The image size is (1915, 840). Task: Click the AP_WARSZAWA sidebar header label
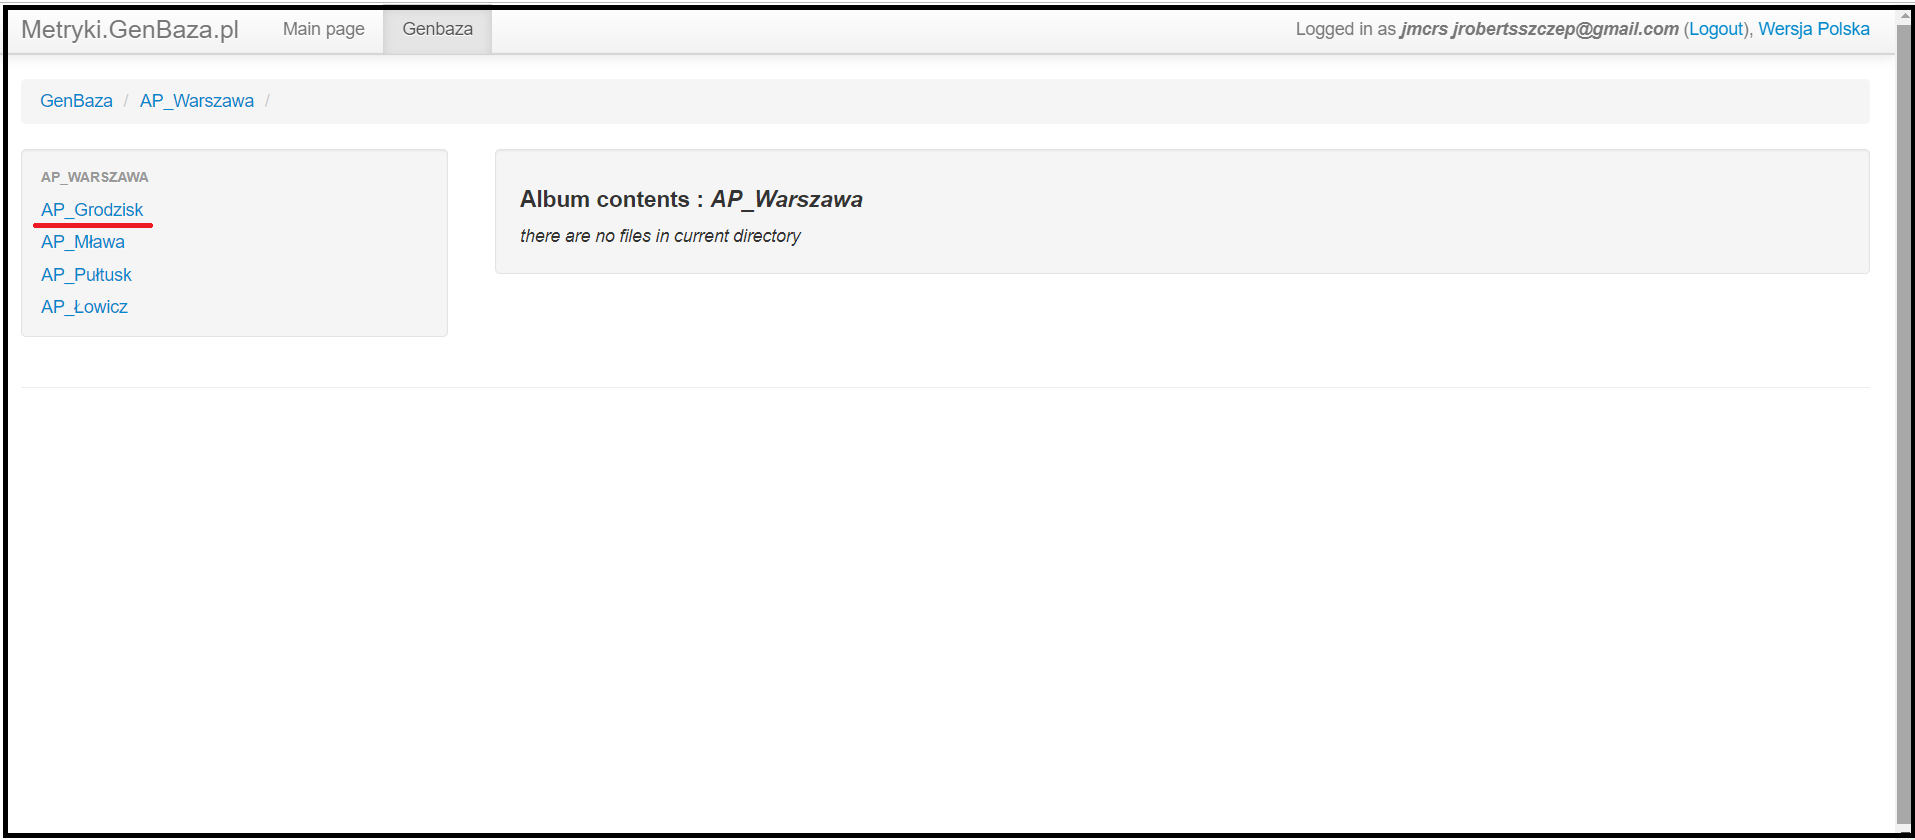pos(94,177)
